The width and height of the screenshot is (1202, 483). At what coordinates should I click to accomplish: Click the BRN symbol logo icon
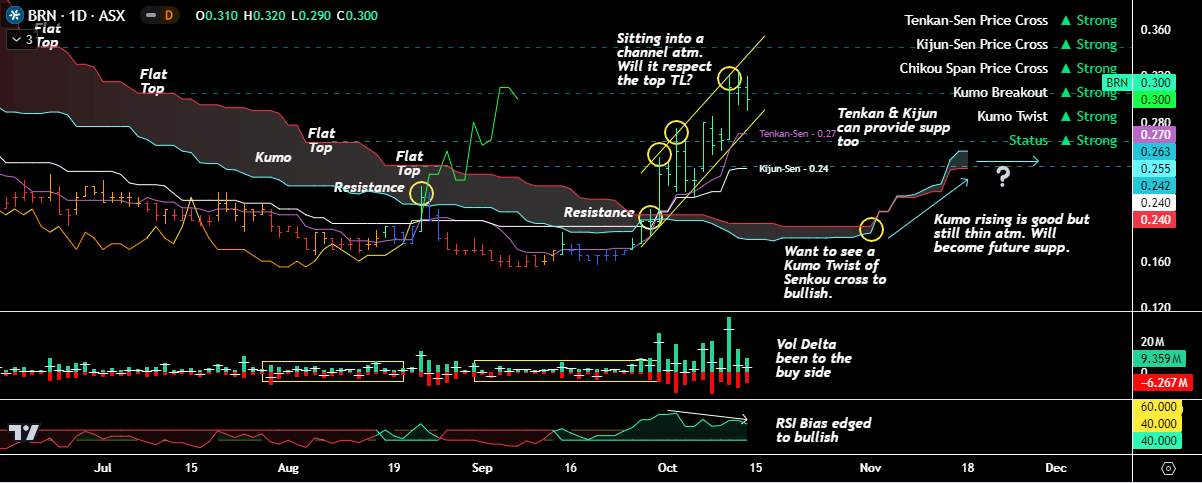pos(13,16)
